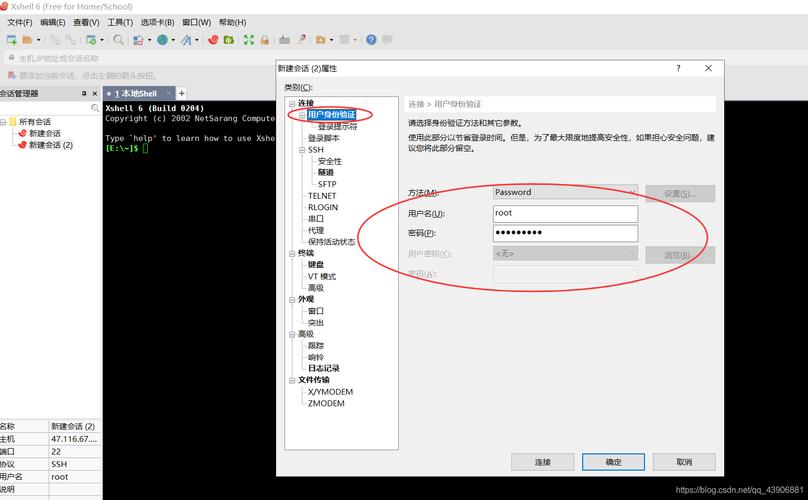Open the 编辑(E) menu
This screenshot has width=808, height=500.
[x=53, y=22]
